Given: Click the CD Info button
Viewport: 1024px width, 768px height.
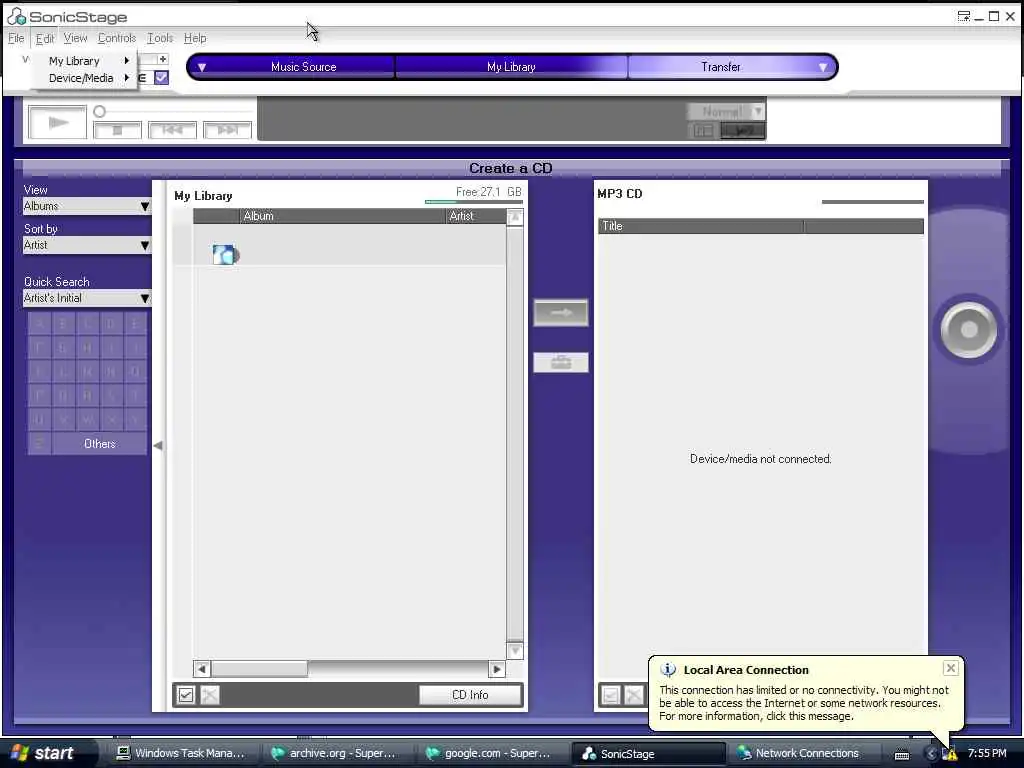Looking at the screenshot, I should [x=470, y=695].
